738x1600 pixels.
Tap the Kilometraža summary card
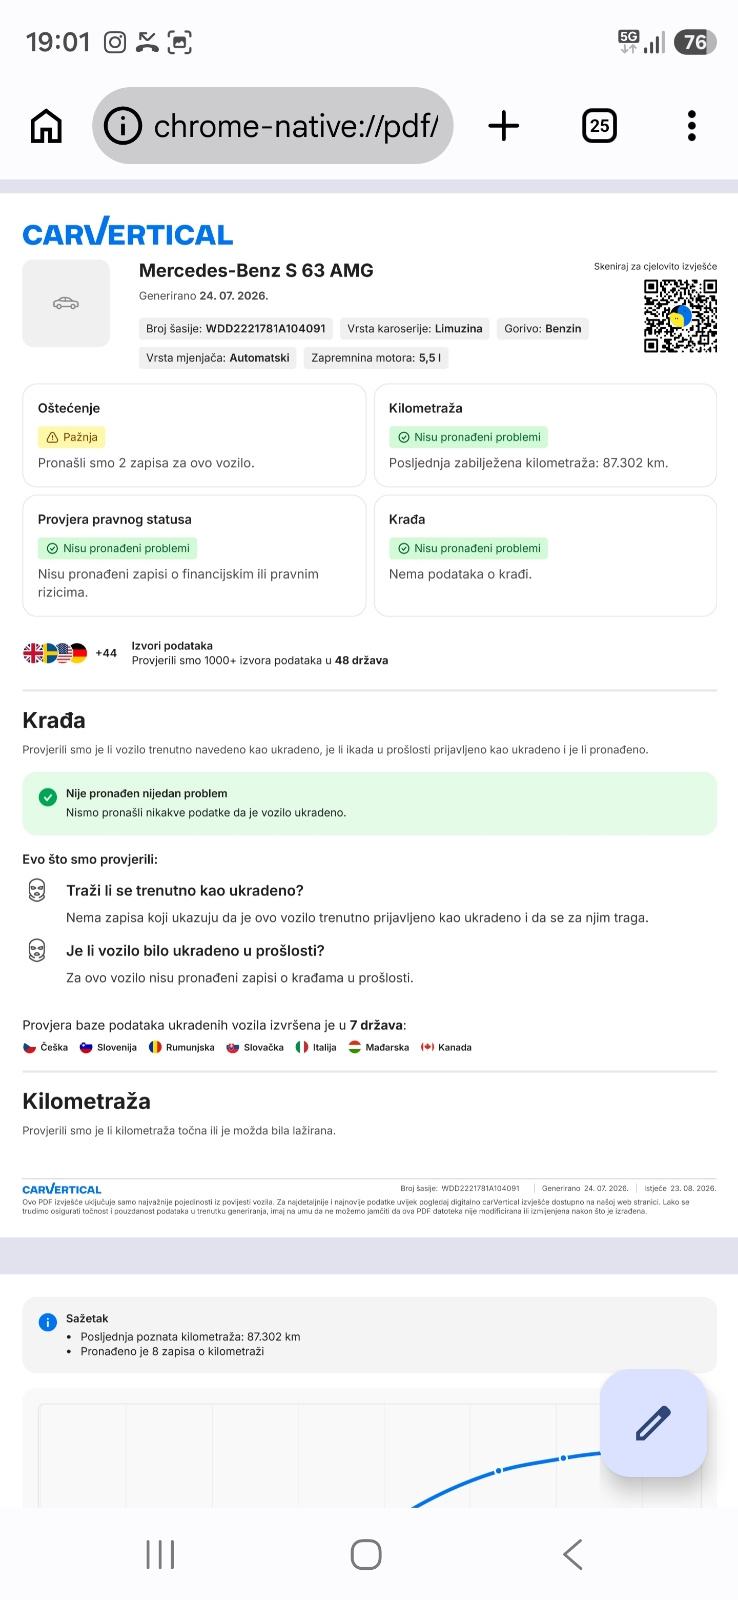click(x=545, y=435)
